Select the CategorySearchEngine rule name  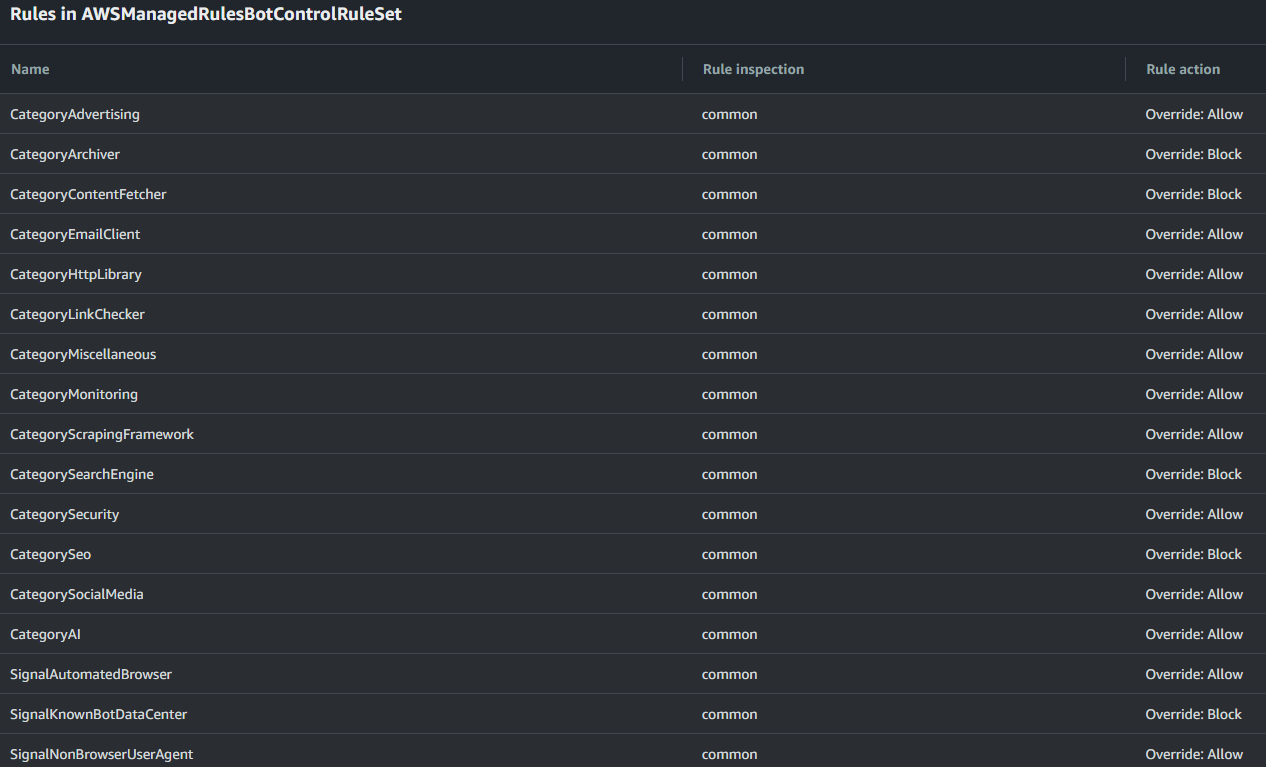(82, 474)
